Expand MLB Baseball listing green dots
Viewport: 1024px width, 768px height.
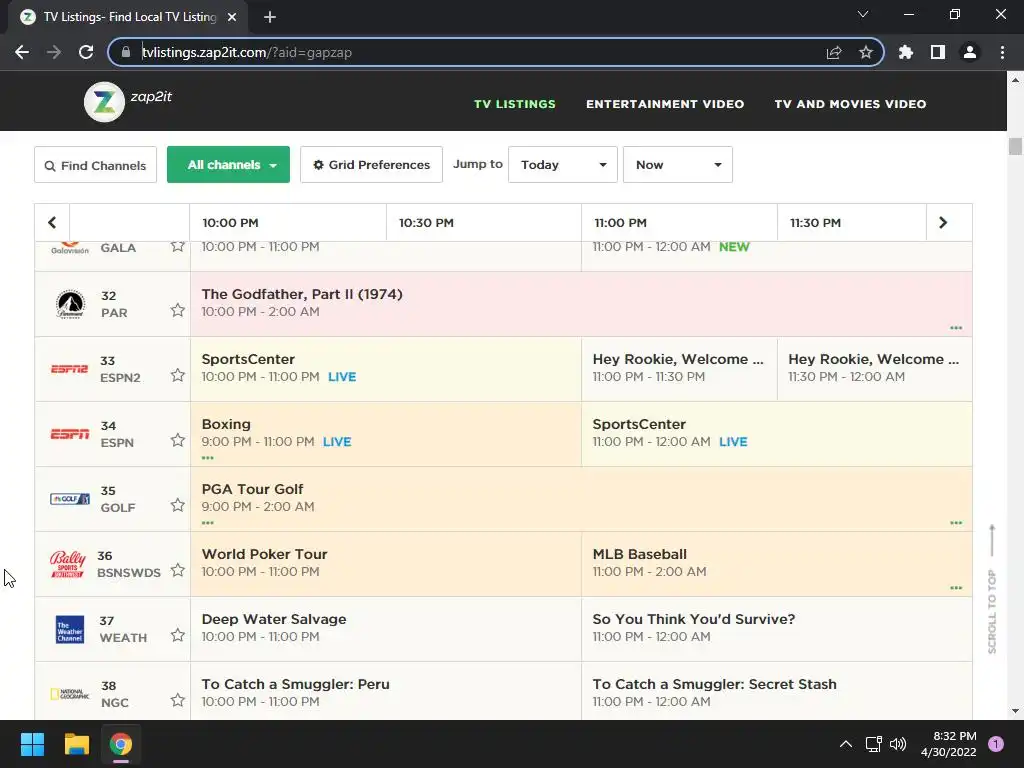coord(956,588)
